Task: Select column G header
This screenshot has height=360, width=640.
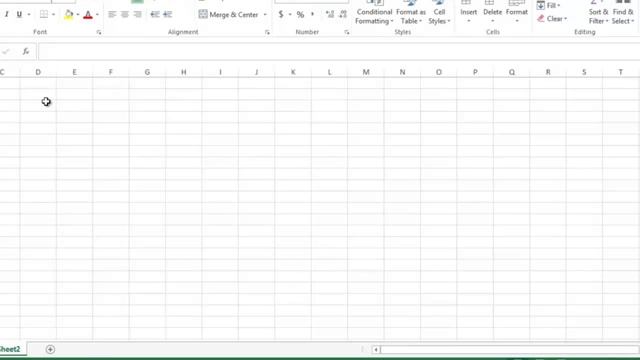Action: click(x=147, y=72)
